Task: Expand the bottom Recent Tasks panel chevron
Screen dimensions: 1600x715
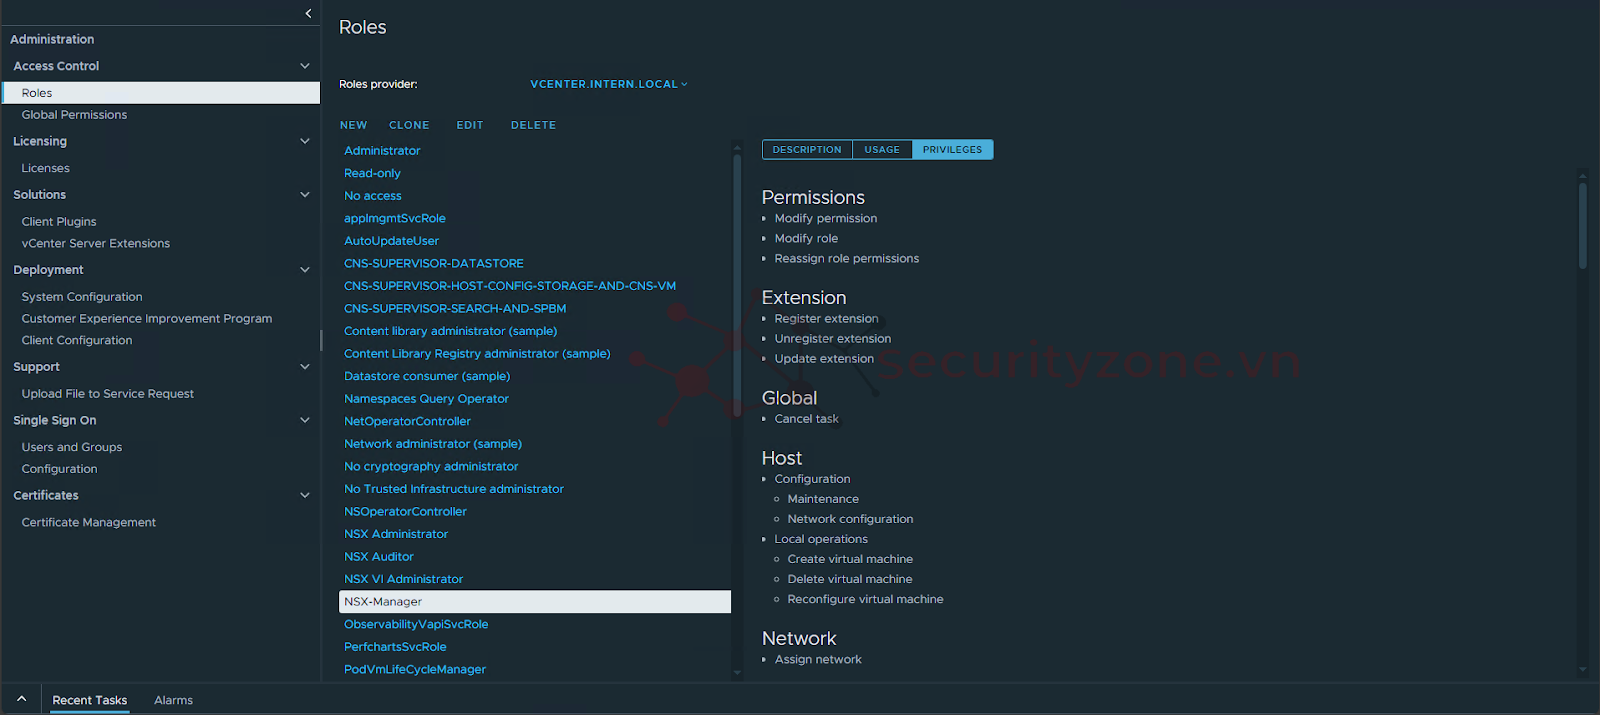Action: click(21, 699)
